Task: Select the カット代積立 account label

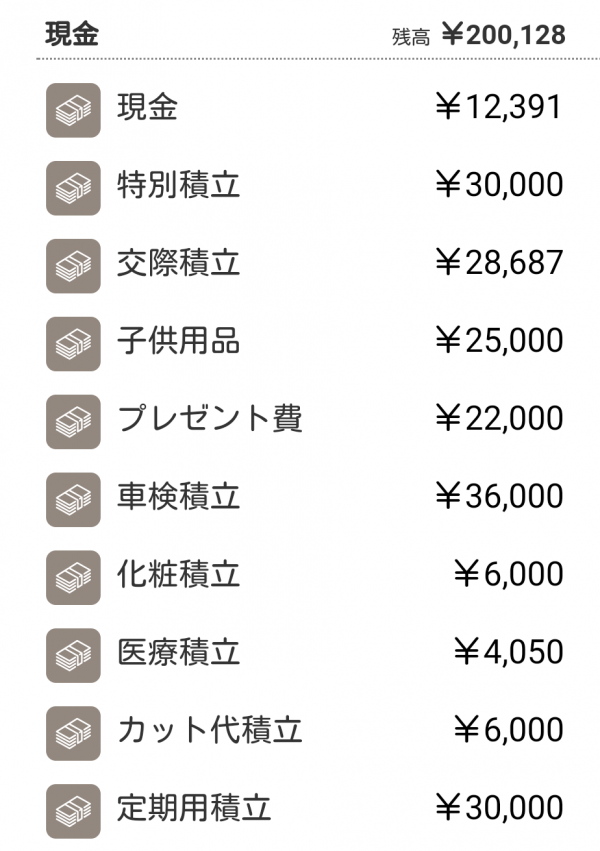Action: pos(210,730)
